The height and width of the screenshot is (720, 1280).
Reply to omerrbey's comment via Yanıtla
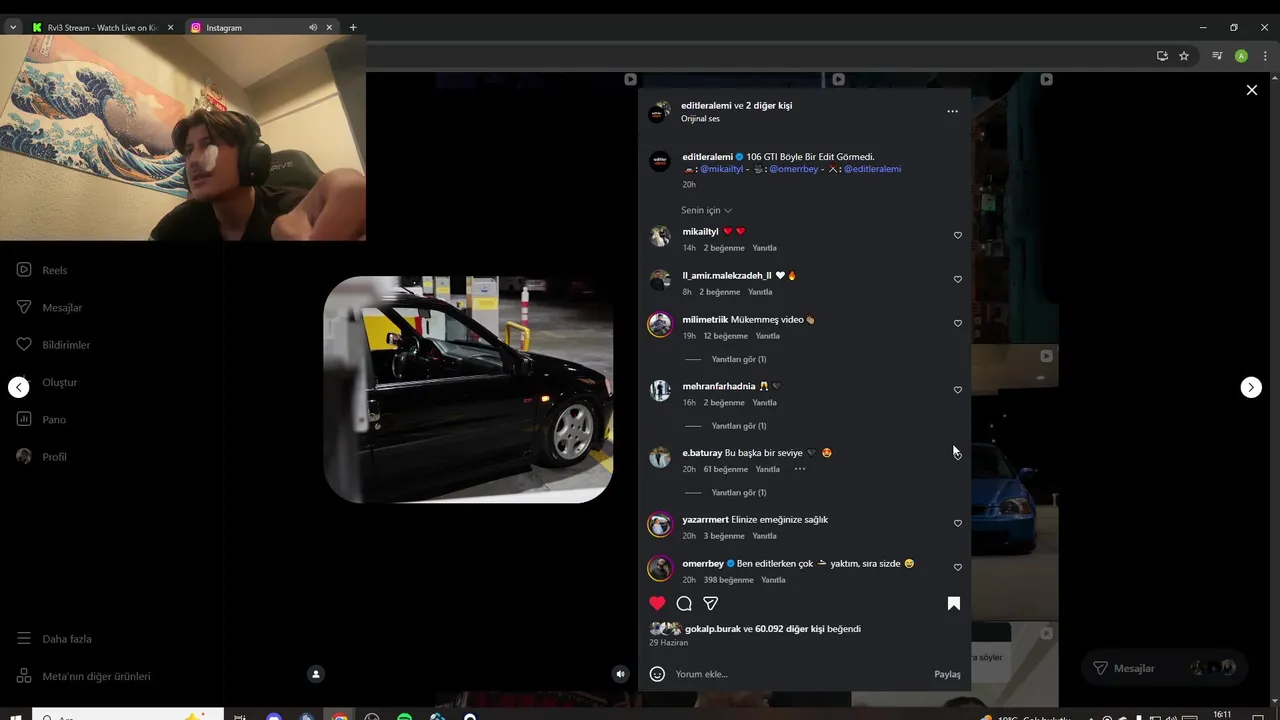(773, 580)
